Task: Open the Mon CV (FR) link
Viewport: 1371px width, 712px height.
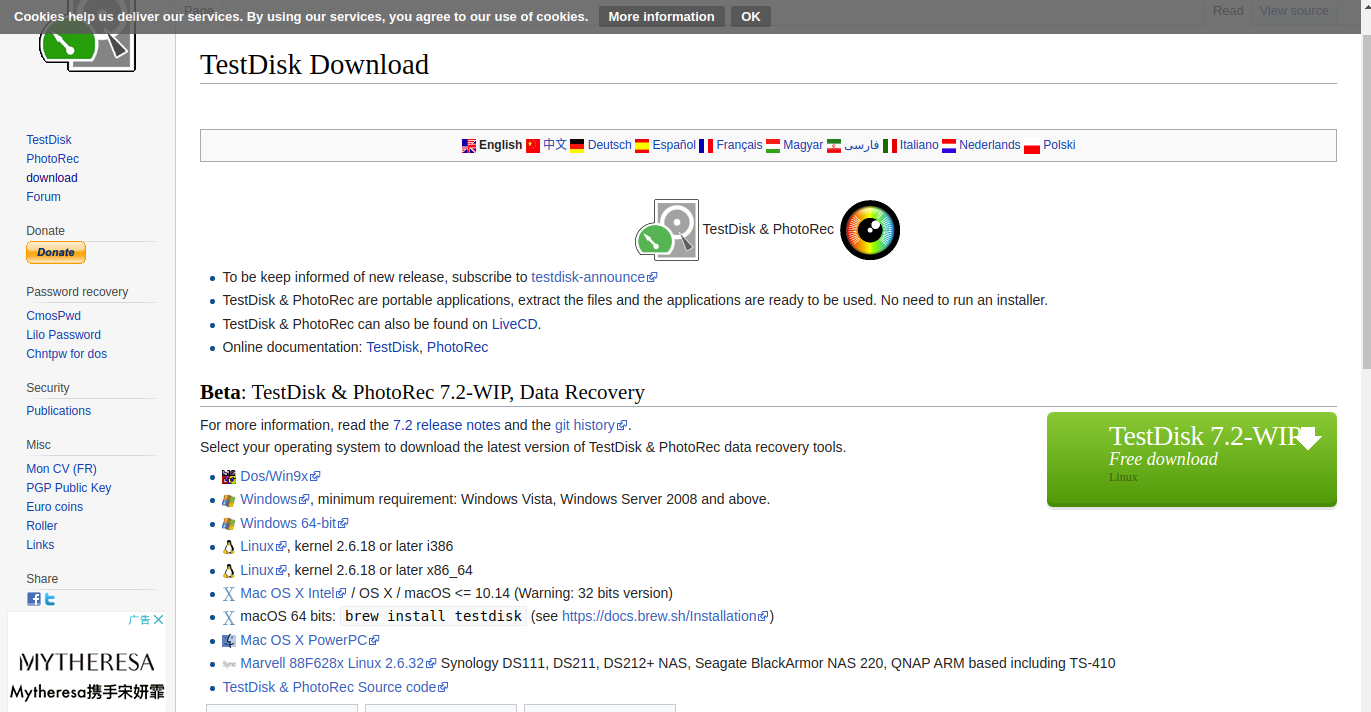Action: tap(61, 469)
